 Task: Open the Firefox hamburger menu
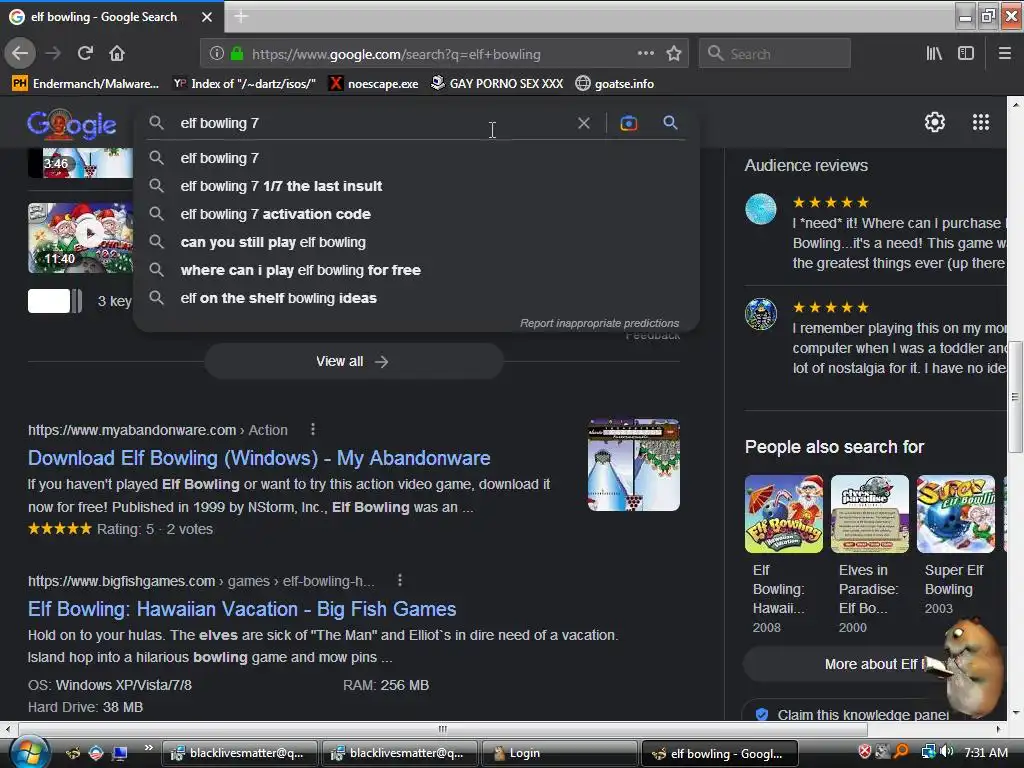tap(1004, 54)
